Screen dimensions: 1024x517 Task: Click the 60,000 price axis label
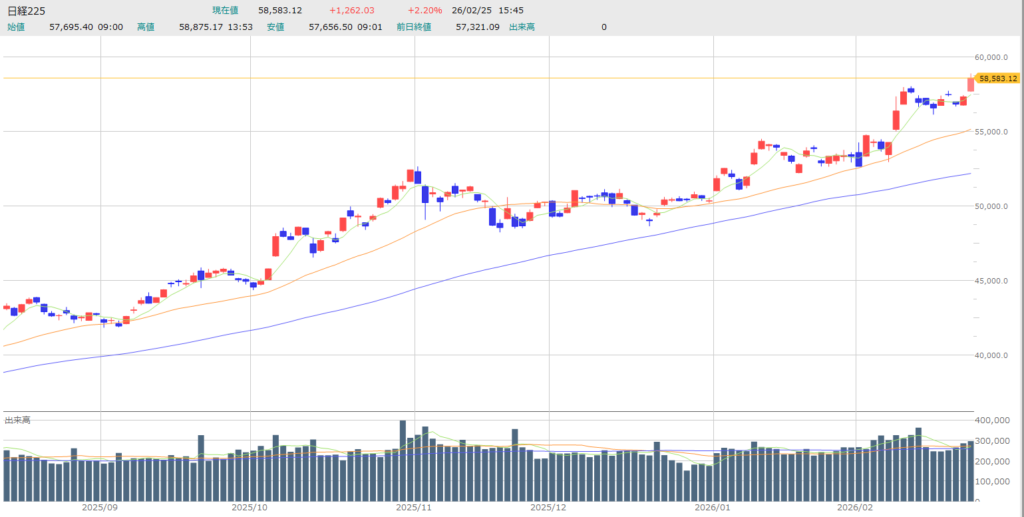994,57
